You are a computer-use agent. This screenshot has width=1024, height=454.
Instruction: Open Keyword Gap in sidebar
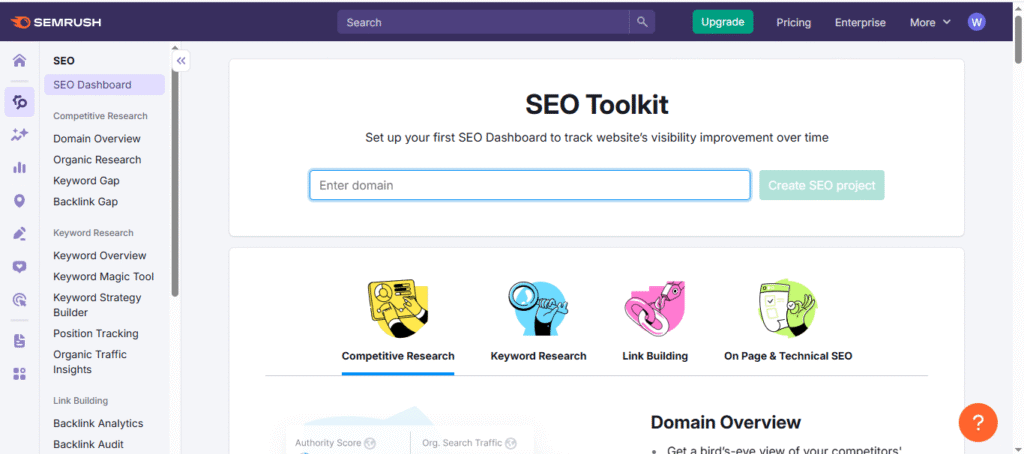click(86, 180)
